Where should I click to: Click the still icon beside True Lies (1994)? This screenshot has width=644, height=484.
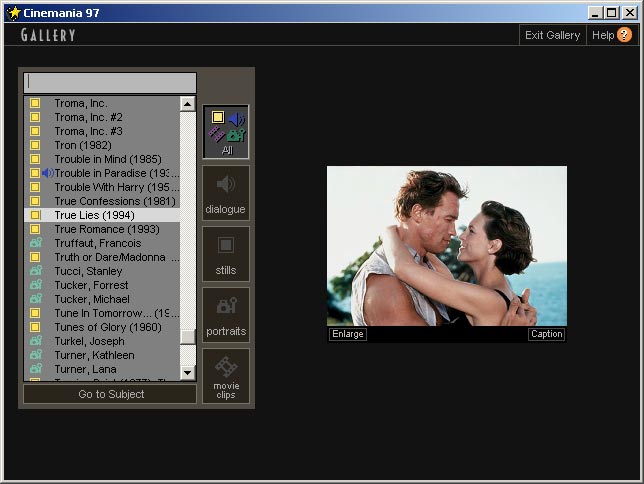(35, 215)
